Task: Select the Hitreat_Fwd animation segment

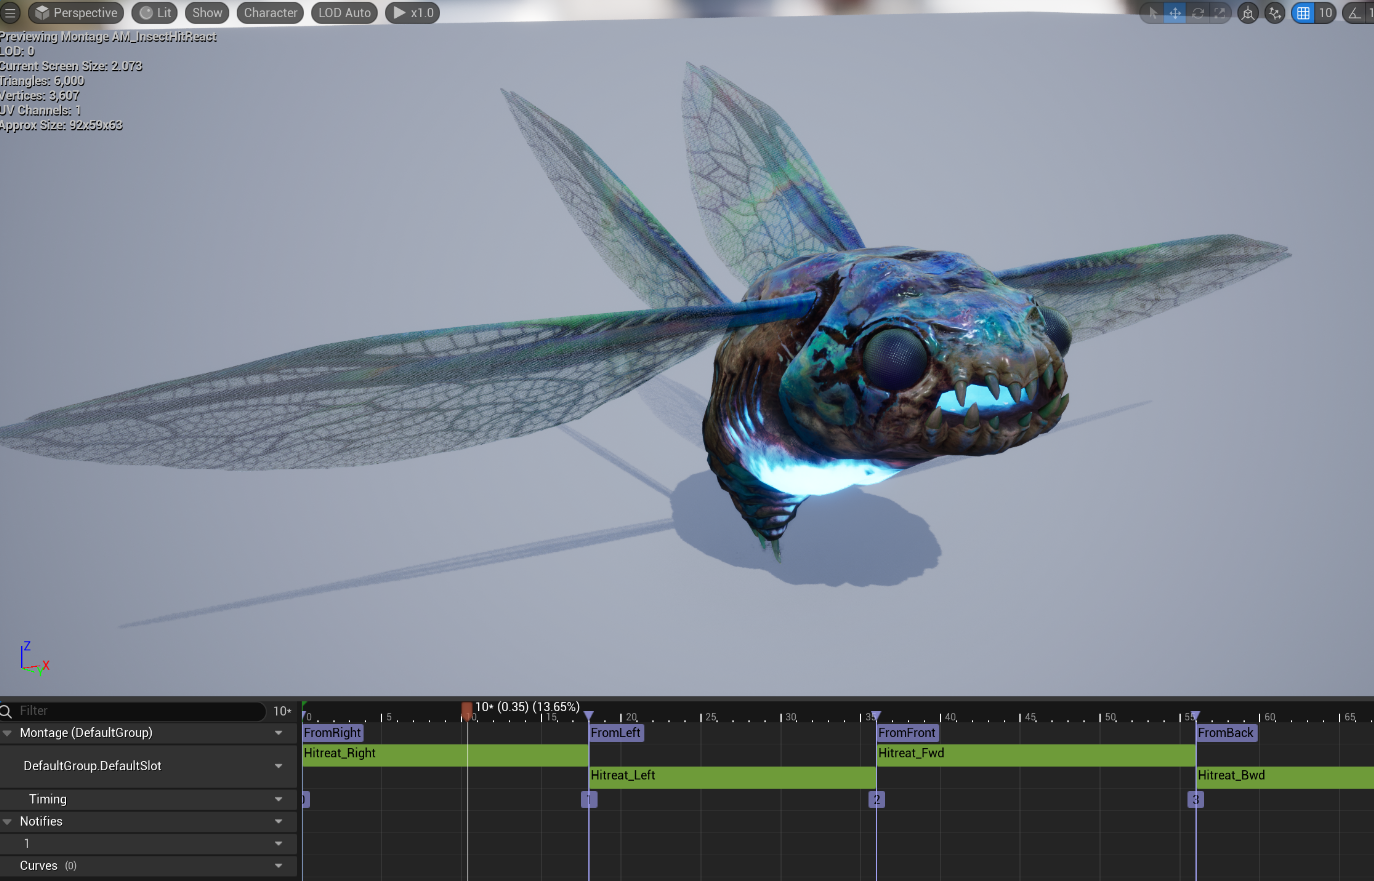Action: pos(1036,755)
